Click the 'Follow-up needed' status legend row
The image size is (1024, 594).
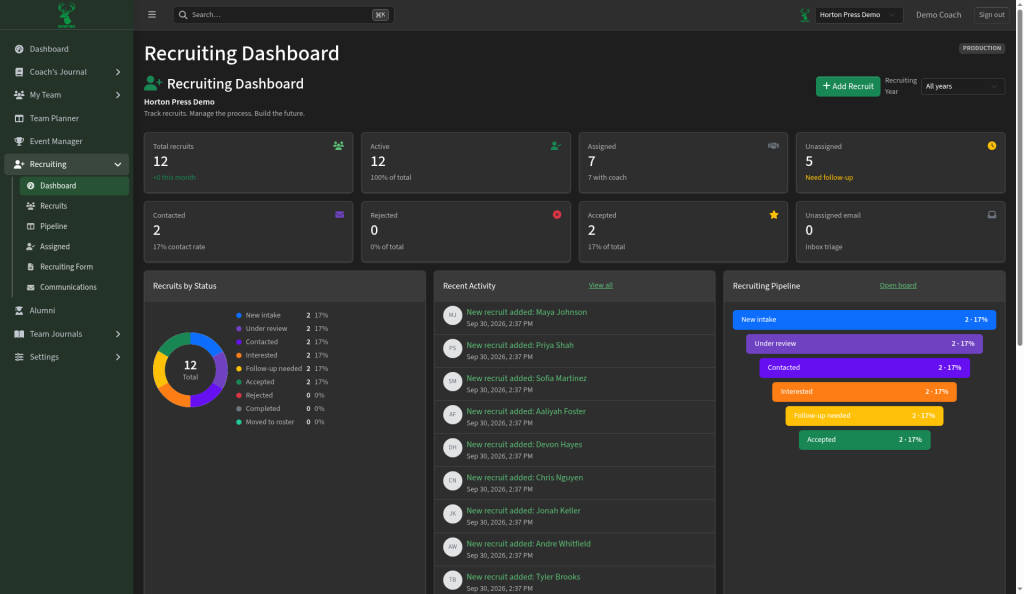pos(282,369)
